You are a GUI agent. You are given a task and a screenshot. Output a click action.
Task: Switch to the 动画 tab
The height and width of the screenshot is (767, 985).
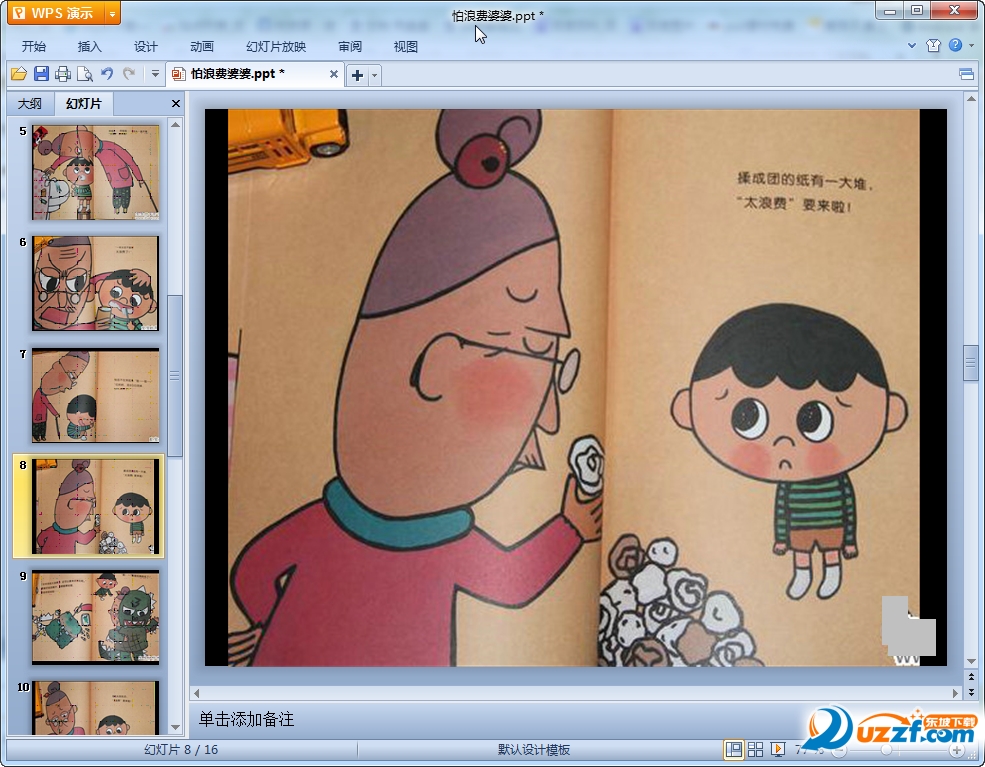pos(202,46)
